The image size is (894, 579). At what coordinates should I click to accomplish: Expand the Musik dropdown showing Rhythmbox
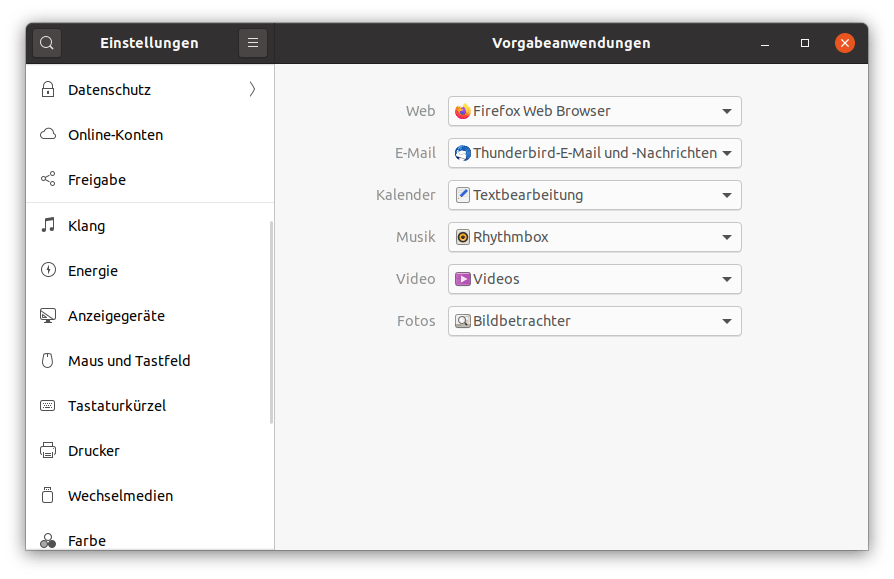pyautogui.click(x=595, y=237)
